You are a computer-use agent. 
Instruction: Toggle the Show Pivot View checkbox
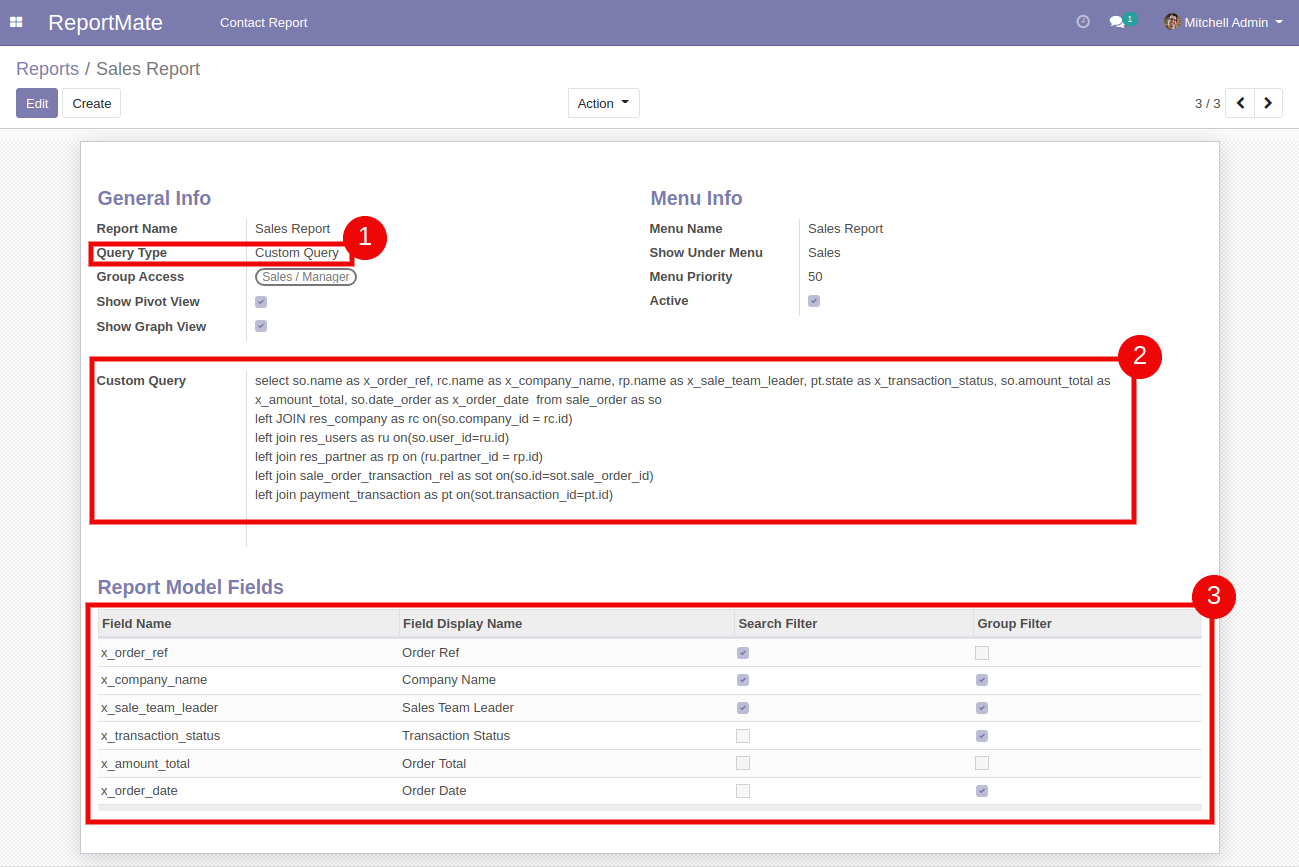tap(261, 302)
